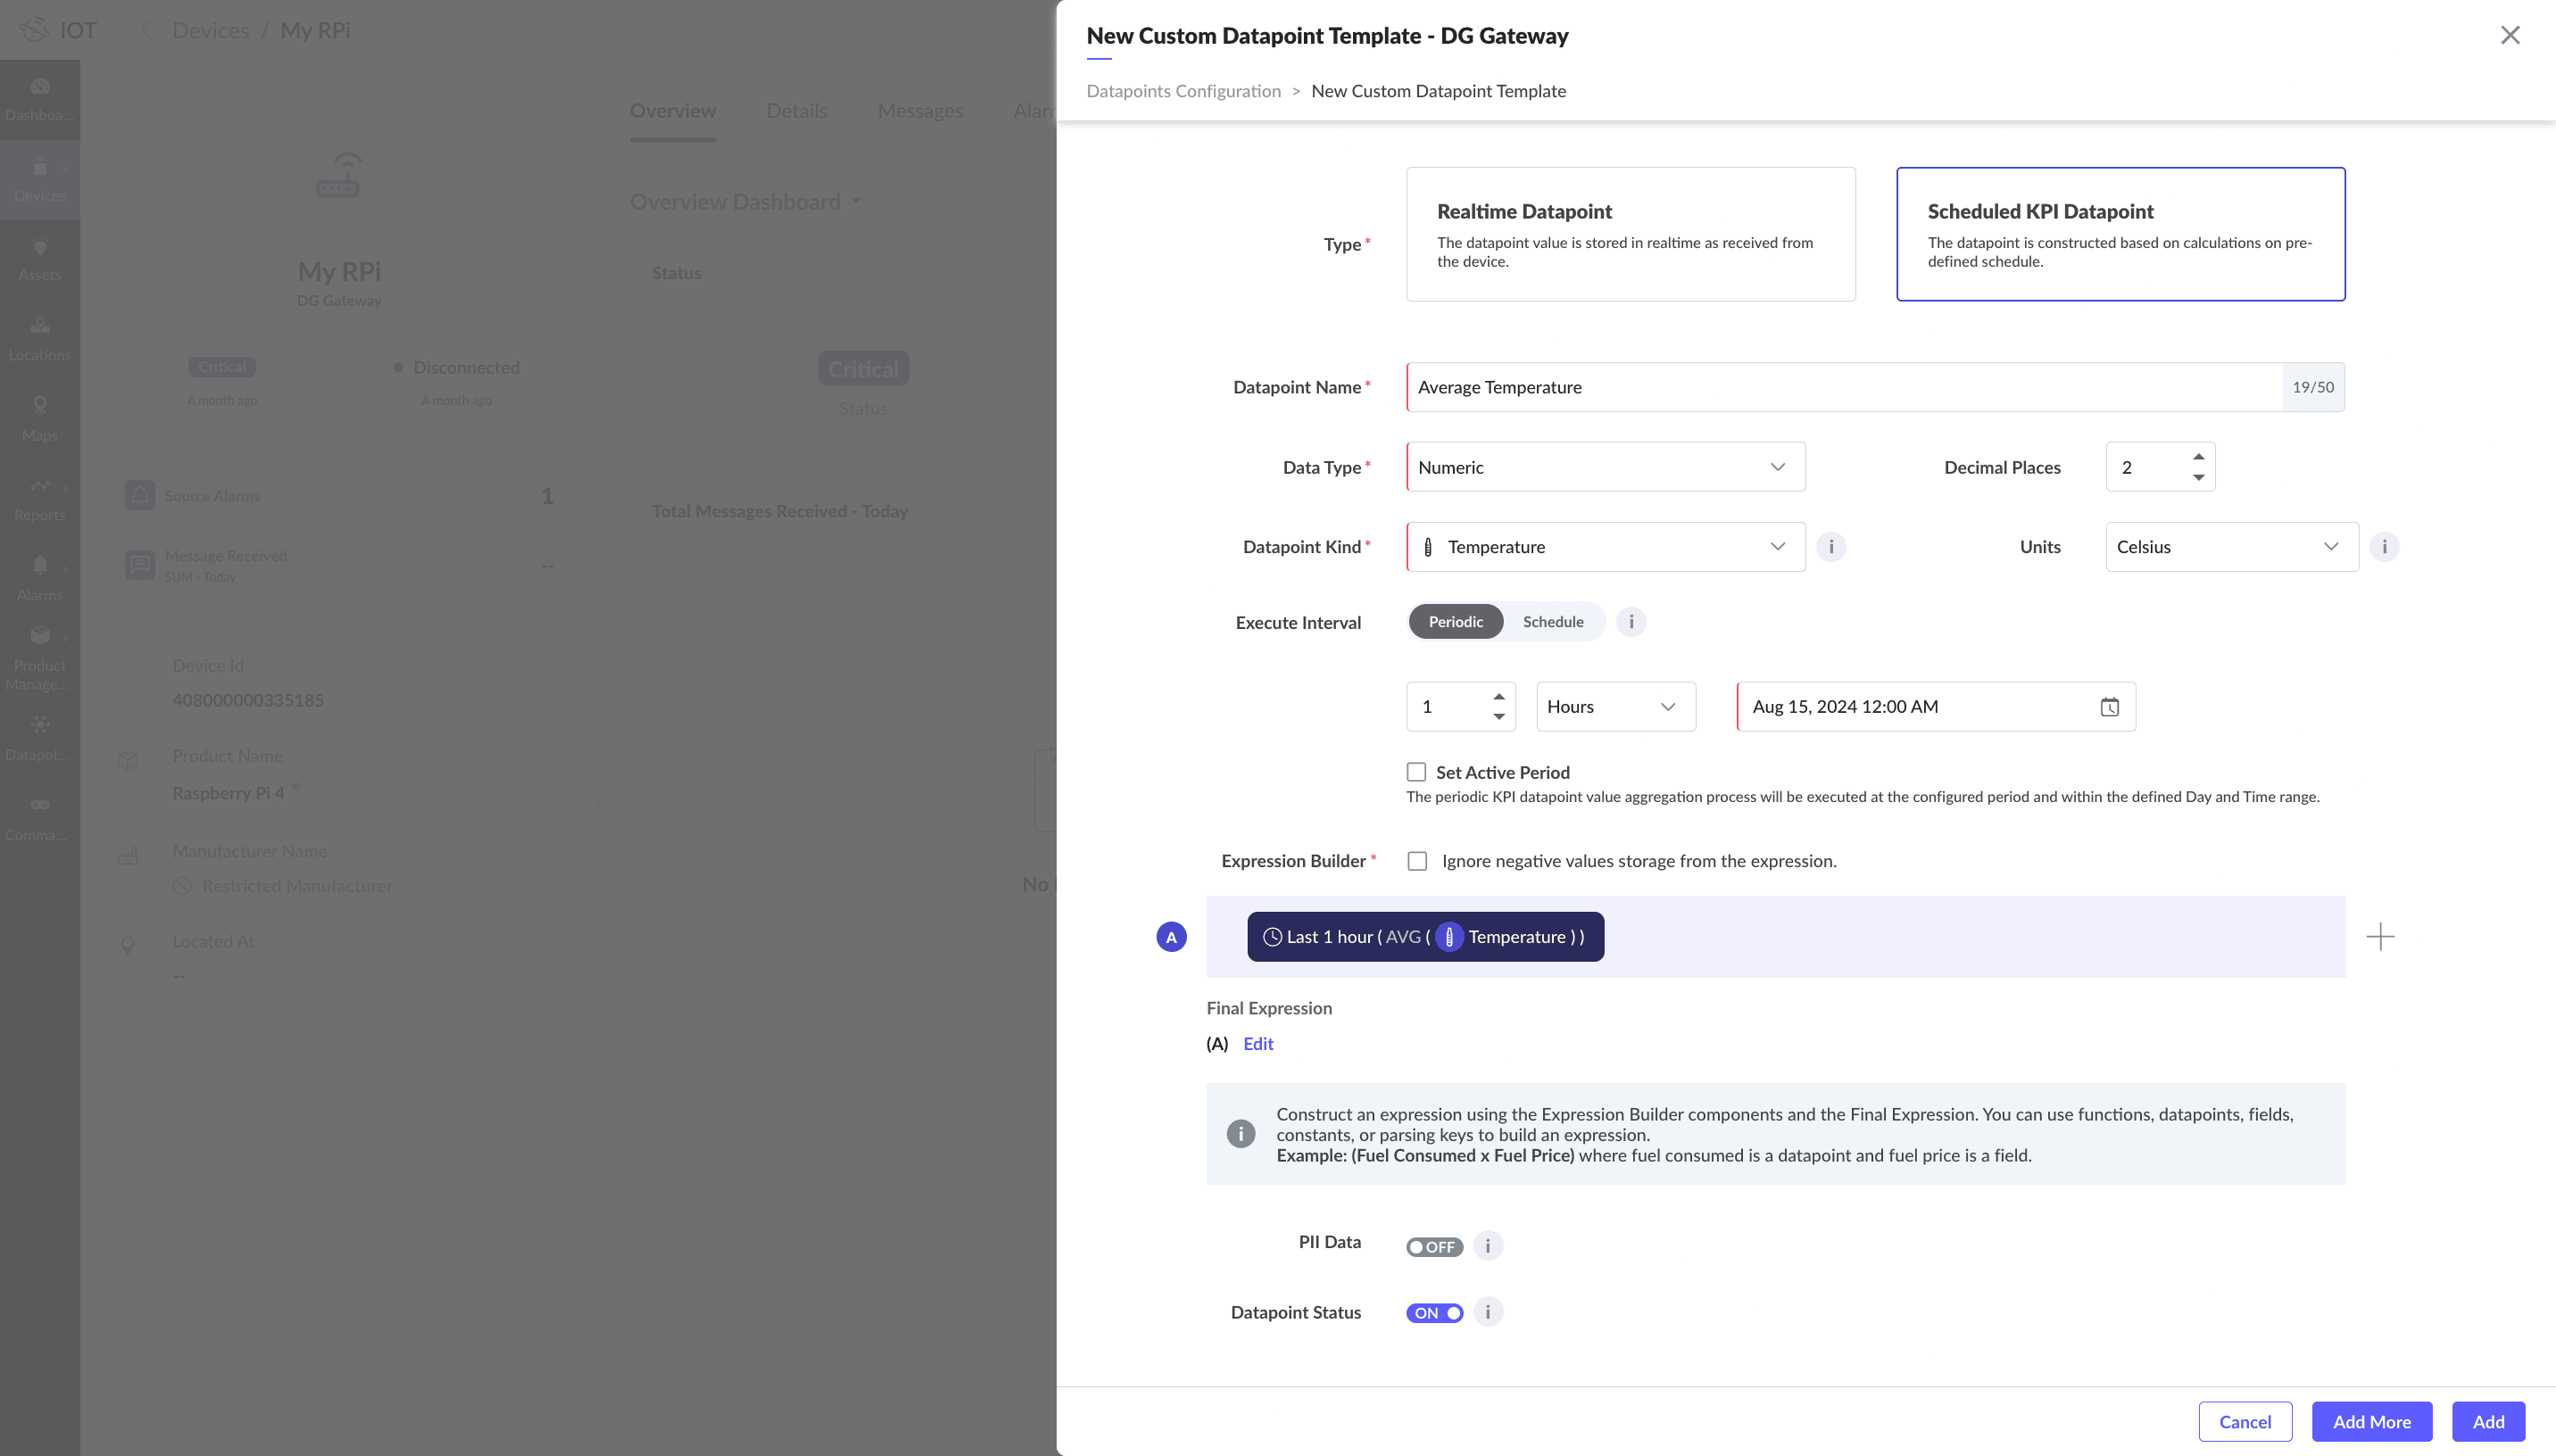The width and height of the screenshot is (2556, 1456).
Task: Click info icon beside Units dropdown
Action: (2384, 547)
